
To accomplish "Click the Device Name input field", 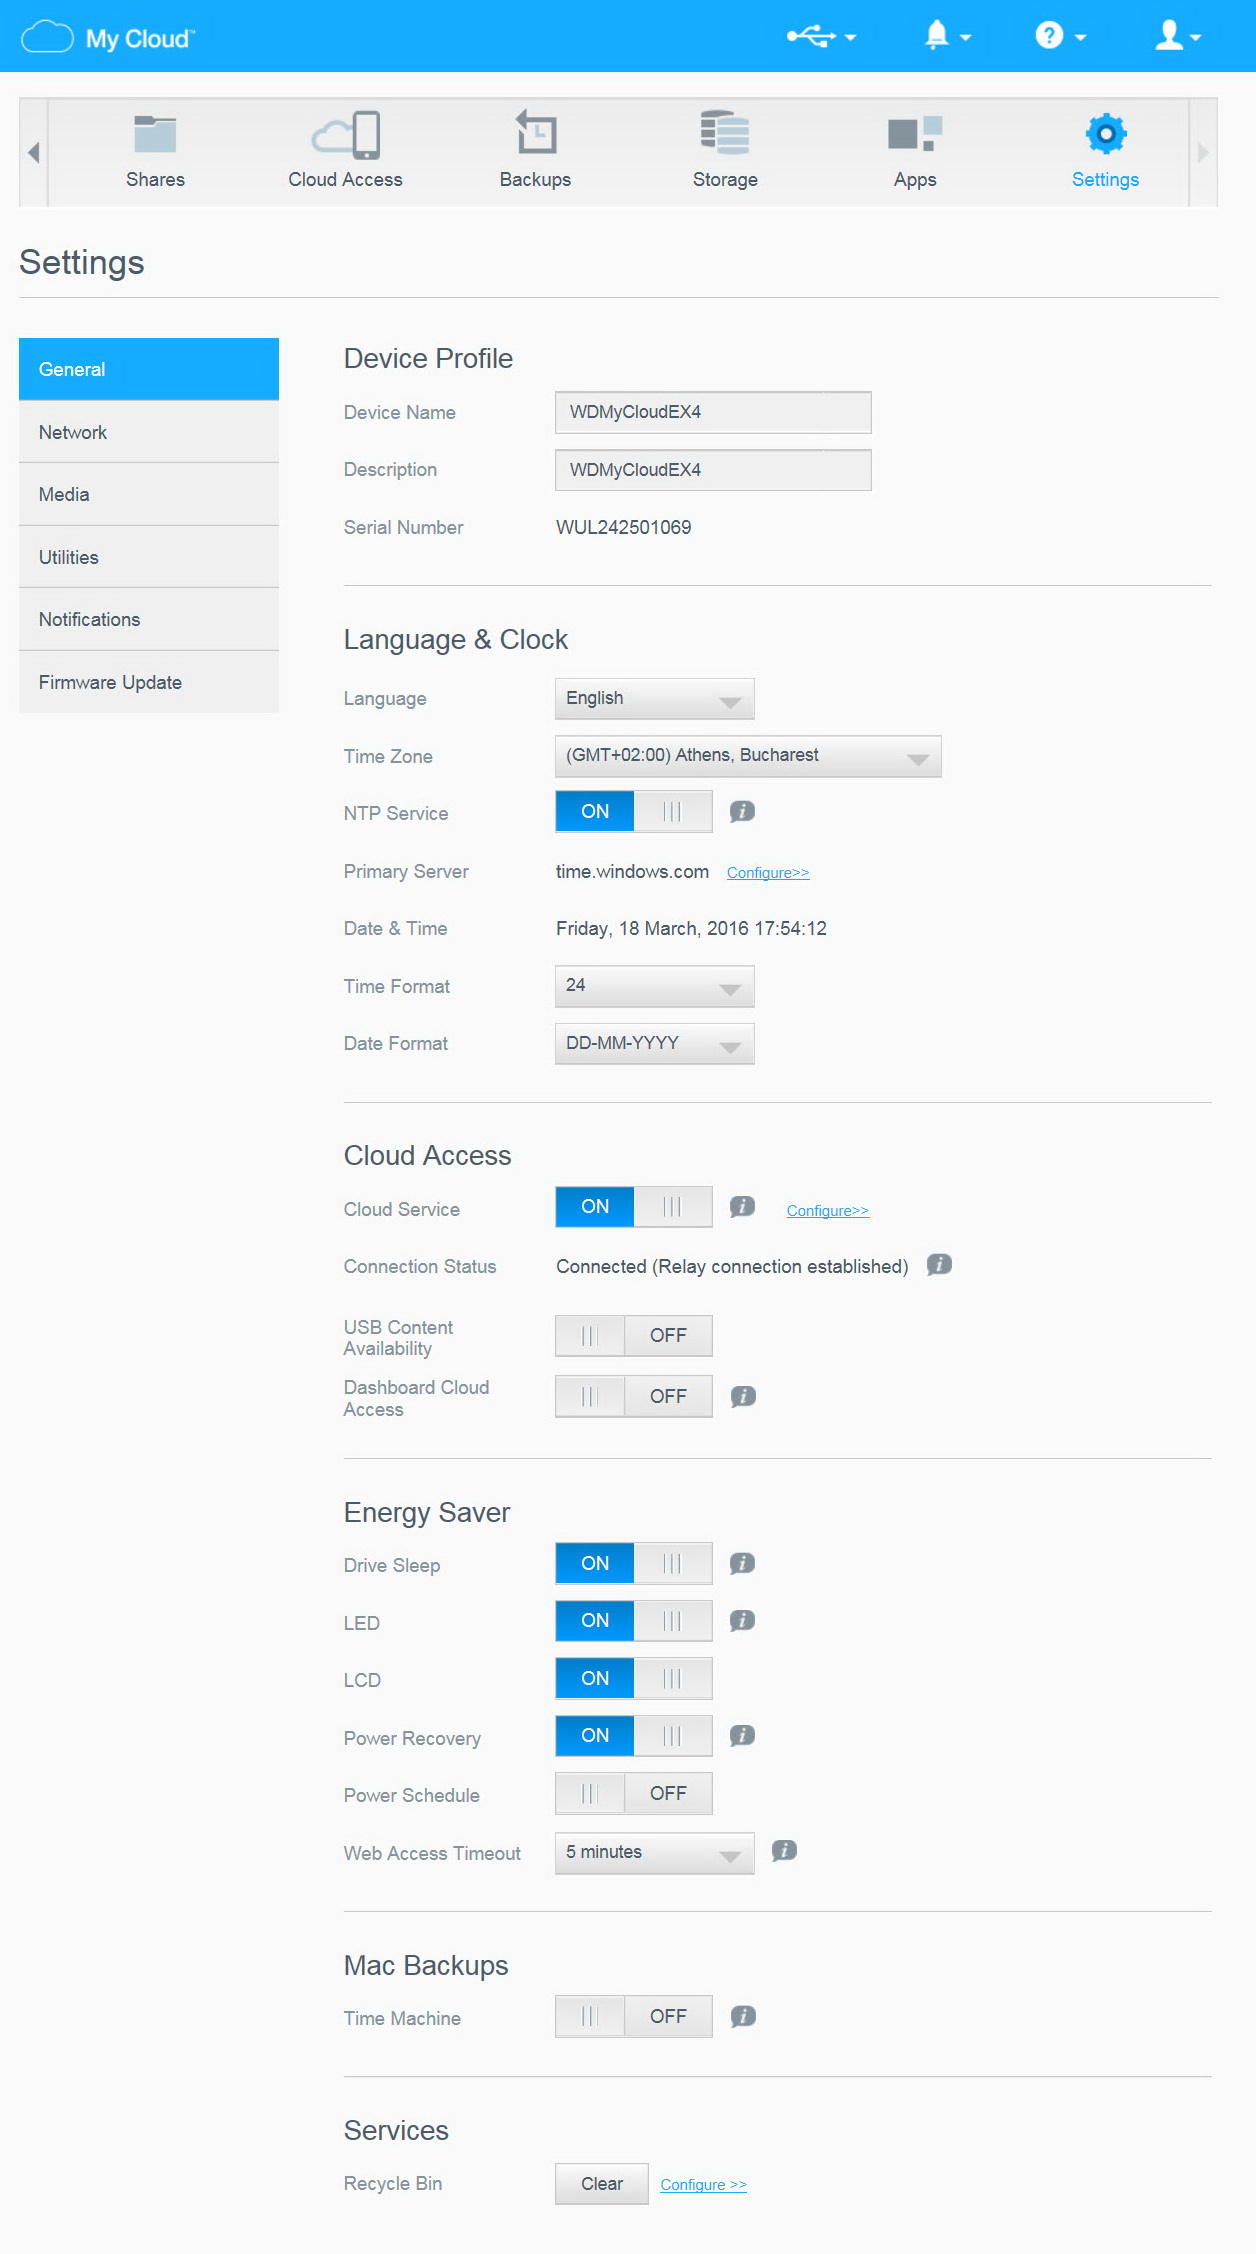I will point(713,412).
